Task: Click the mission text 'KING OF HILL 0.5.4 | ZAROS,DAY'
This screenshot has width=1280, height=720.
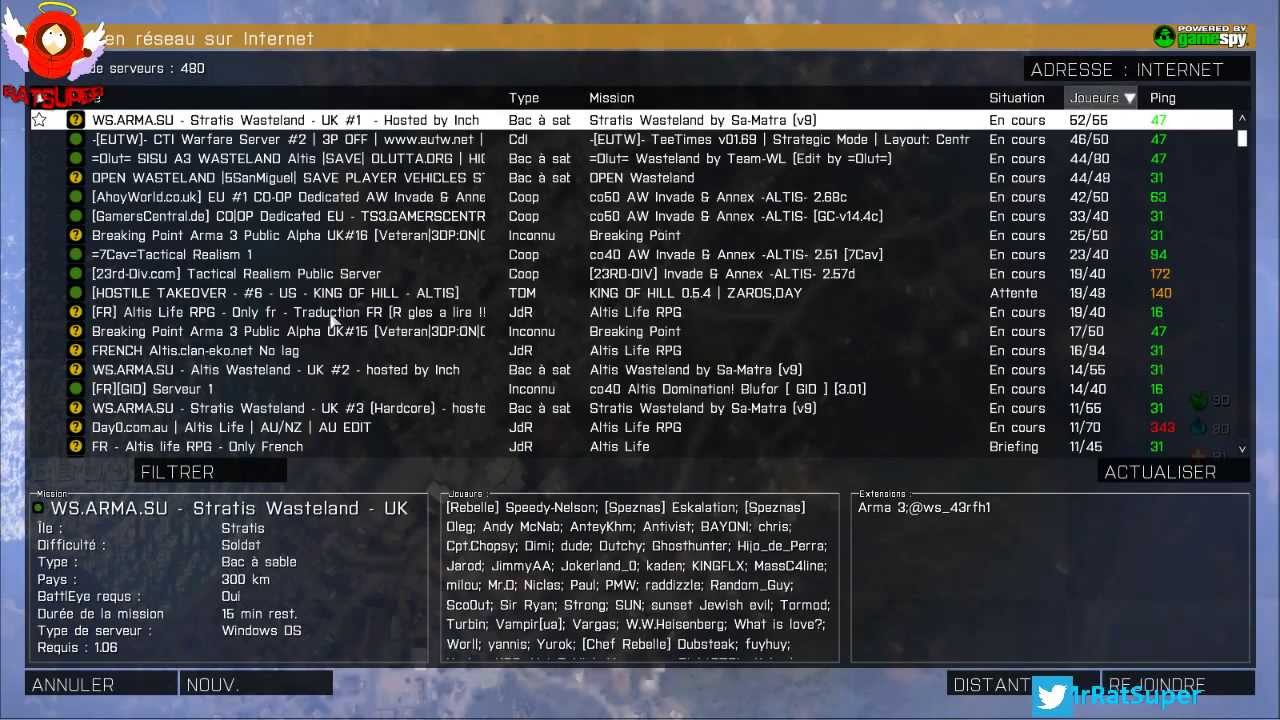Action: click(696, 293)
